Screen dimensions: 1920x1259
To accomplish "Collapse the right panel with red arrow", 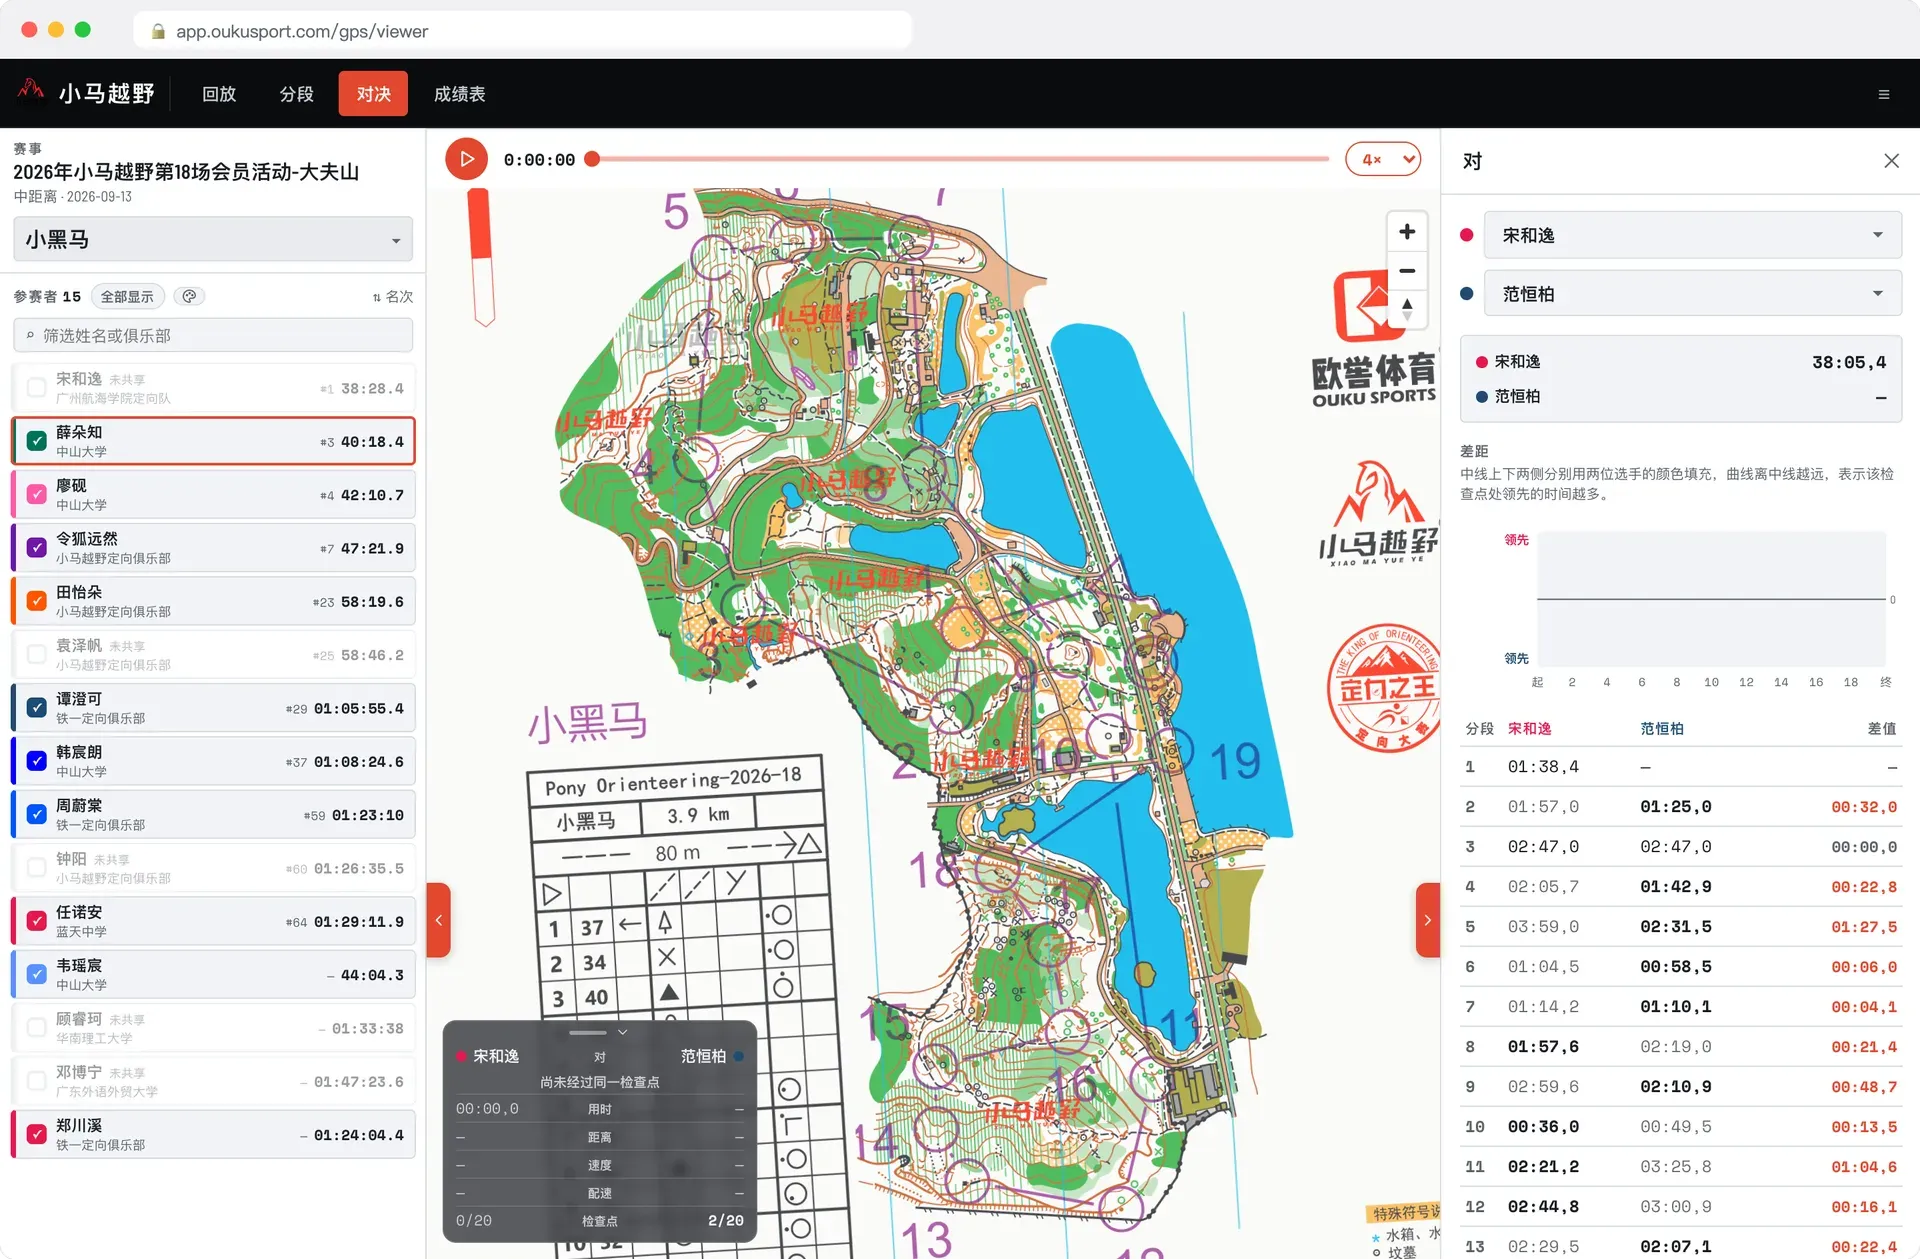I will tap(1427, 920).
